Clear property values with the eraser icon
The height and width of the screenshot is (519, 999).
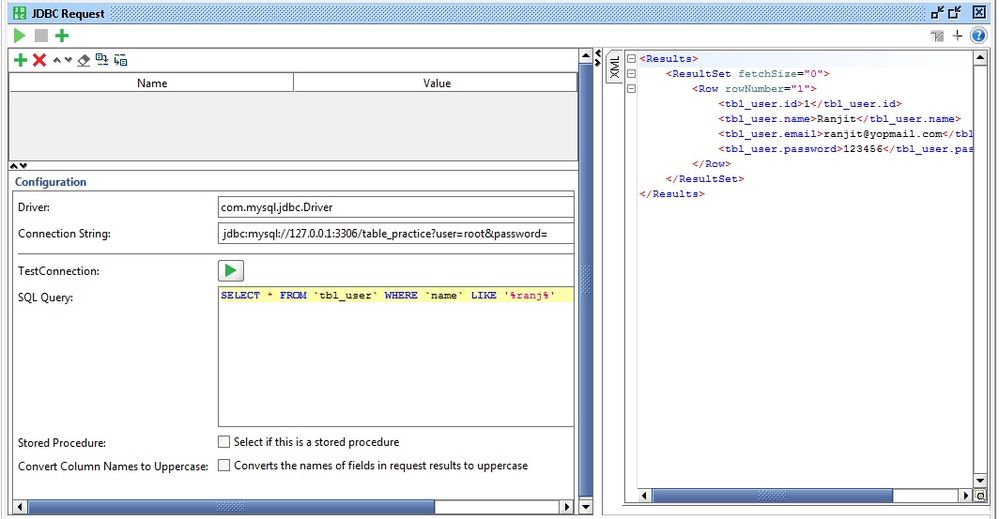coord(84,60)
